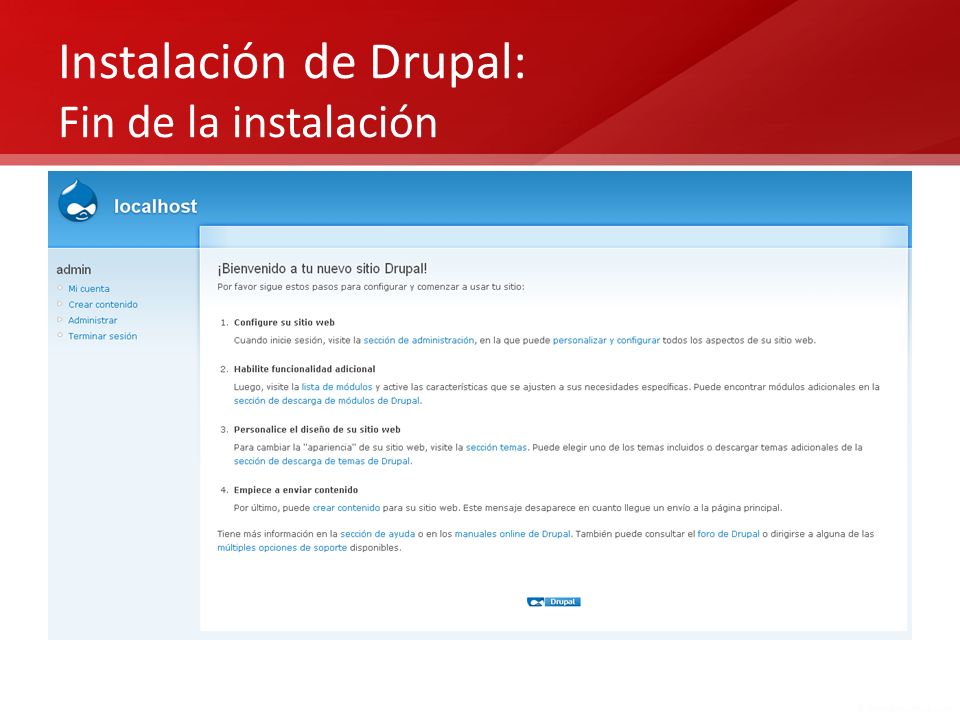This screenshot has width=960, height=720.
Task: Open sección de descarga de módulos link
Action: point(327,401)
